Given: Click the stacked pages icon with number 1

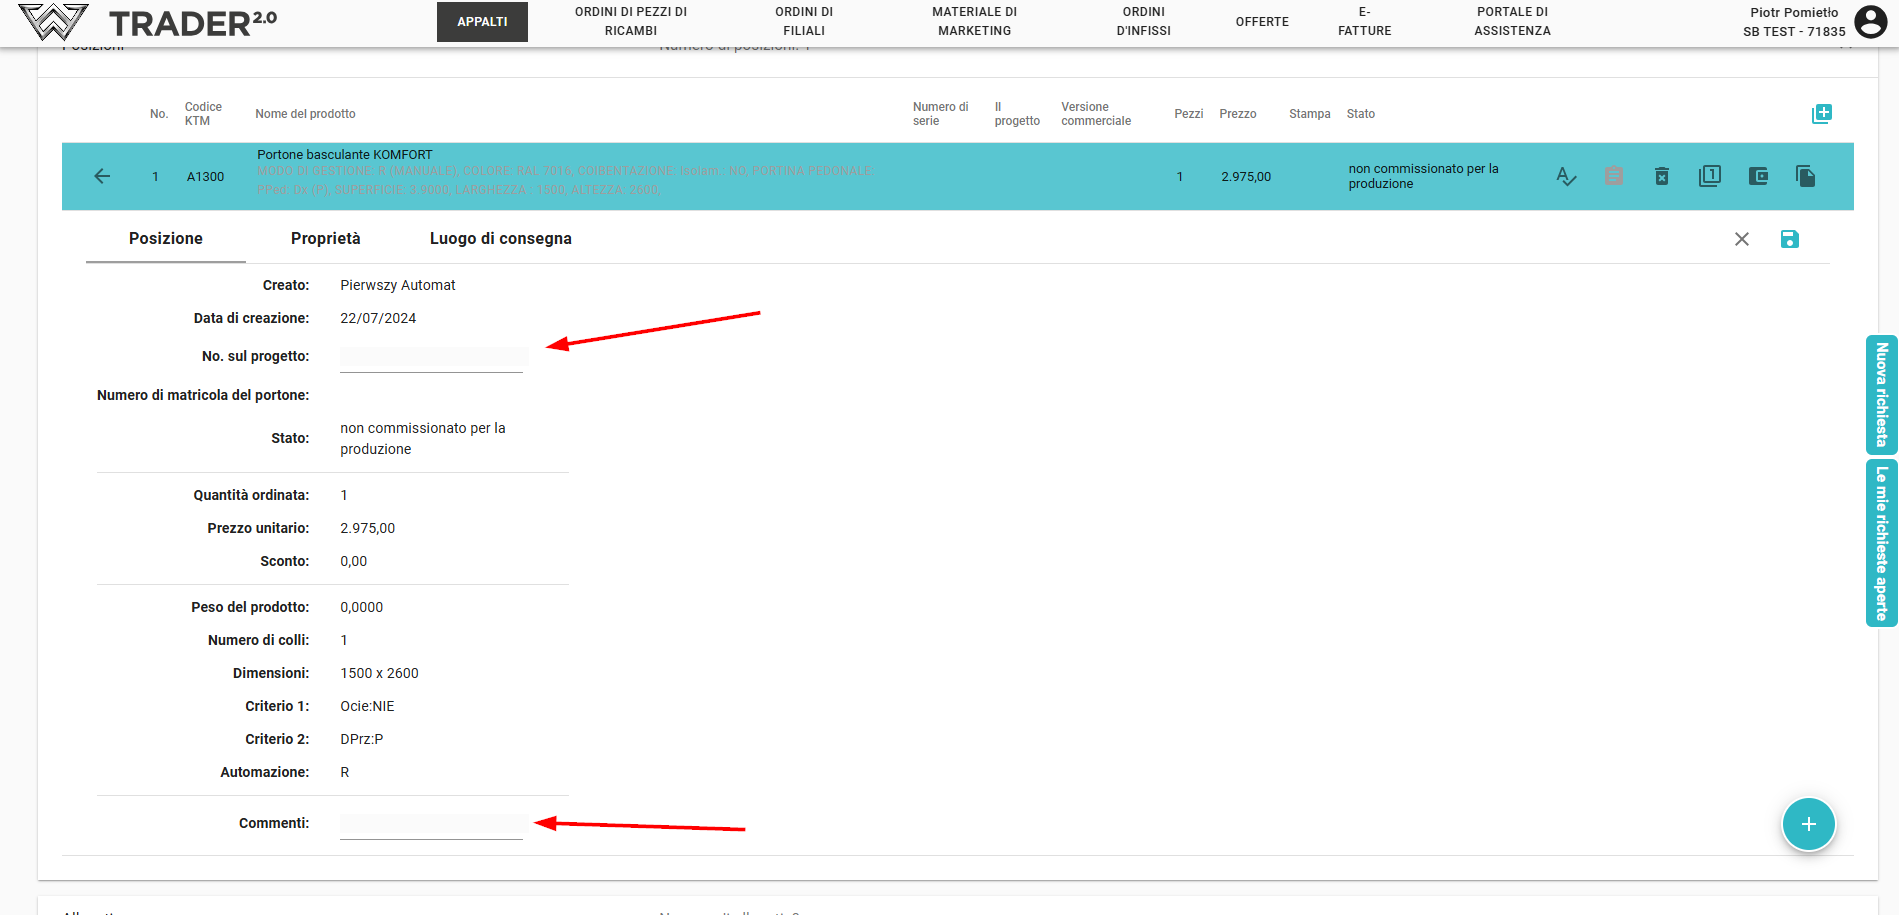Looking at the screenshot, I should (1709, 177).
